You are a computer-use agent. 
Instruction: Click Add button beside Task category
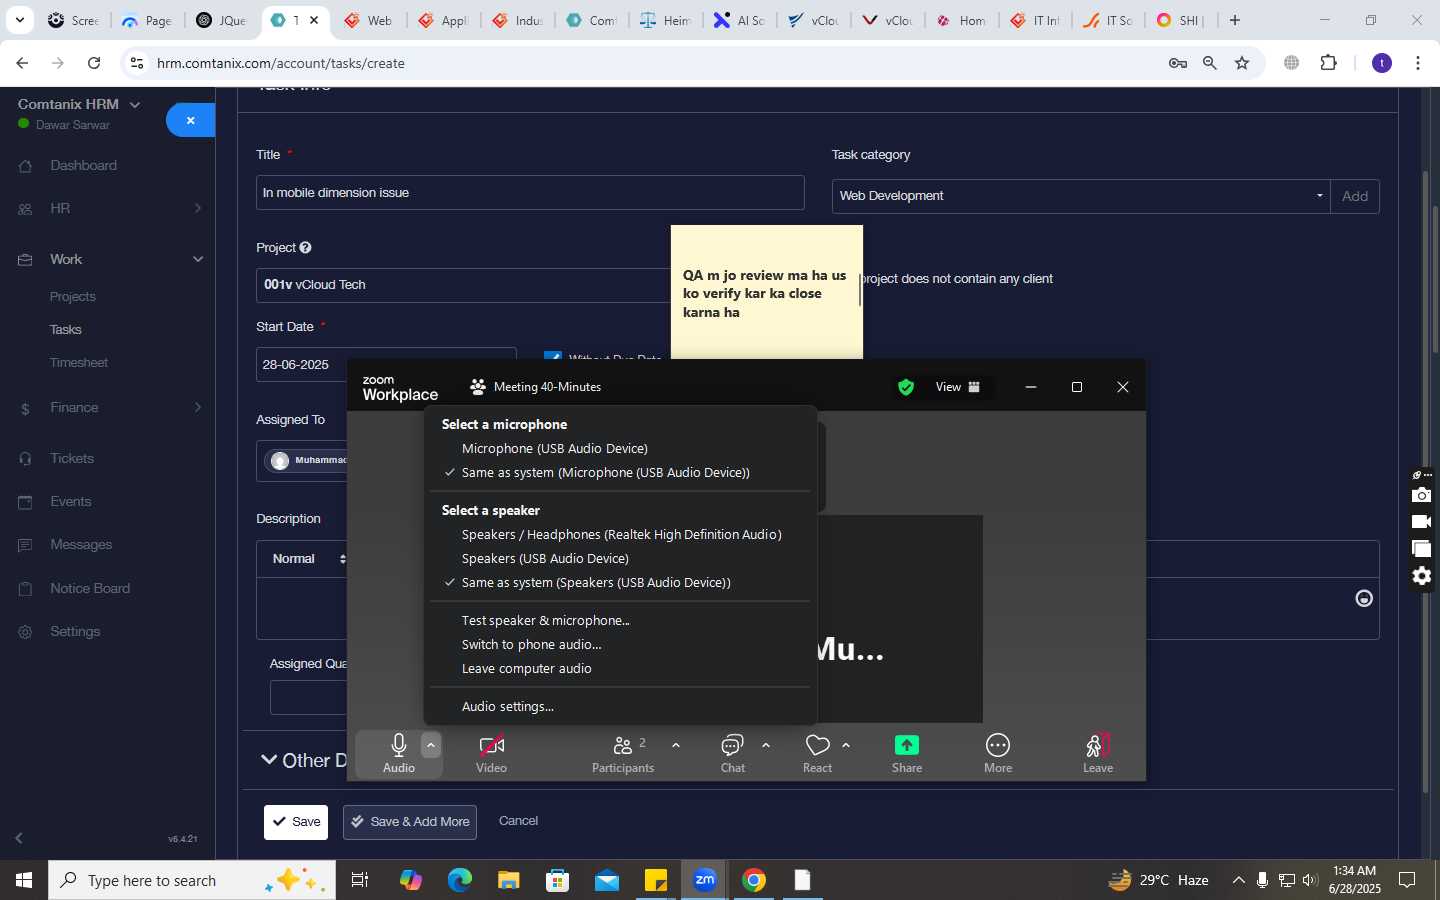point(1355,196)
